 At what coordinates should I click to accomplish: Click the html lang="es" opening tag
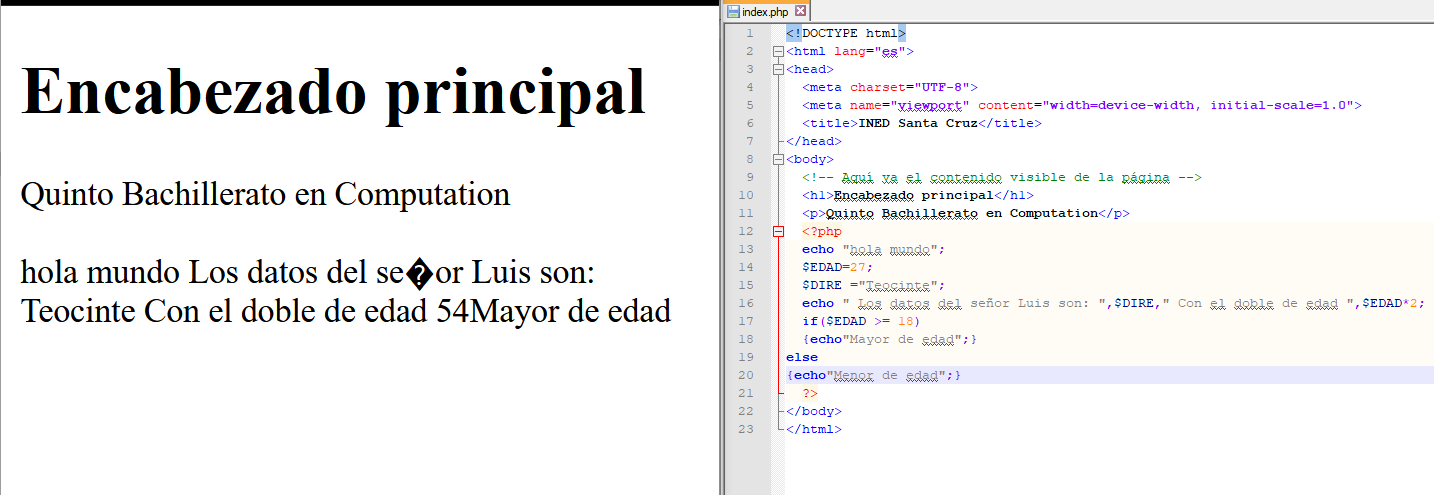tap(850, 51)
